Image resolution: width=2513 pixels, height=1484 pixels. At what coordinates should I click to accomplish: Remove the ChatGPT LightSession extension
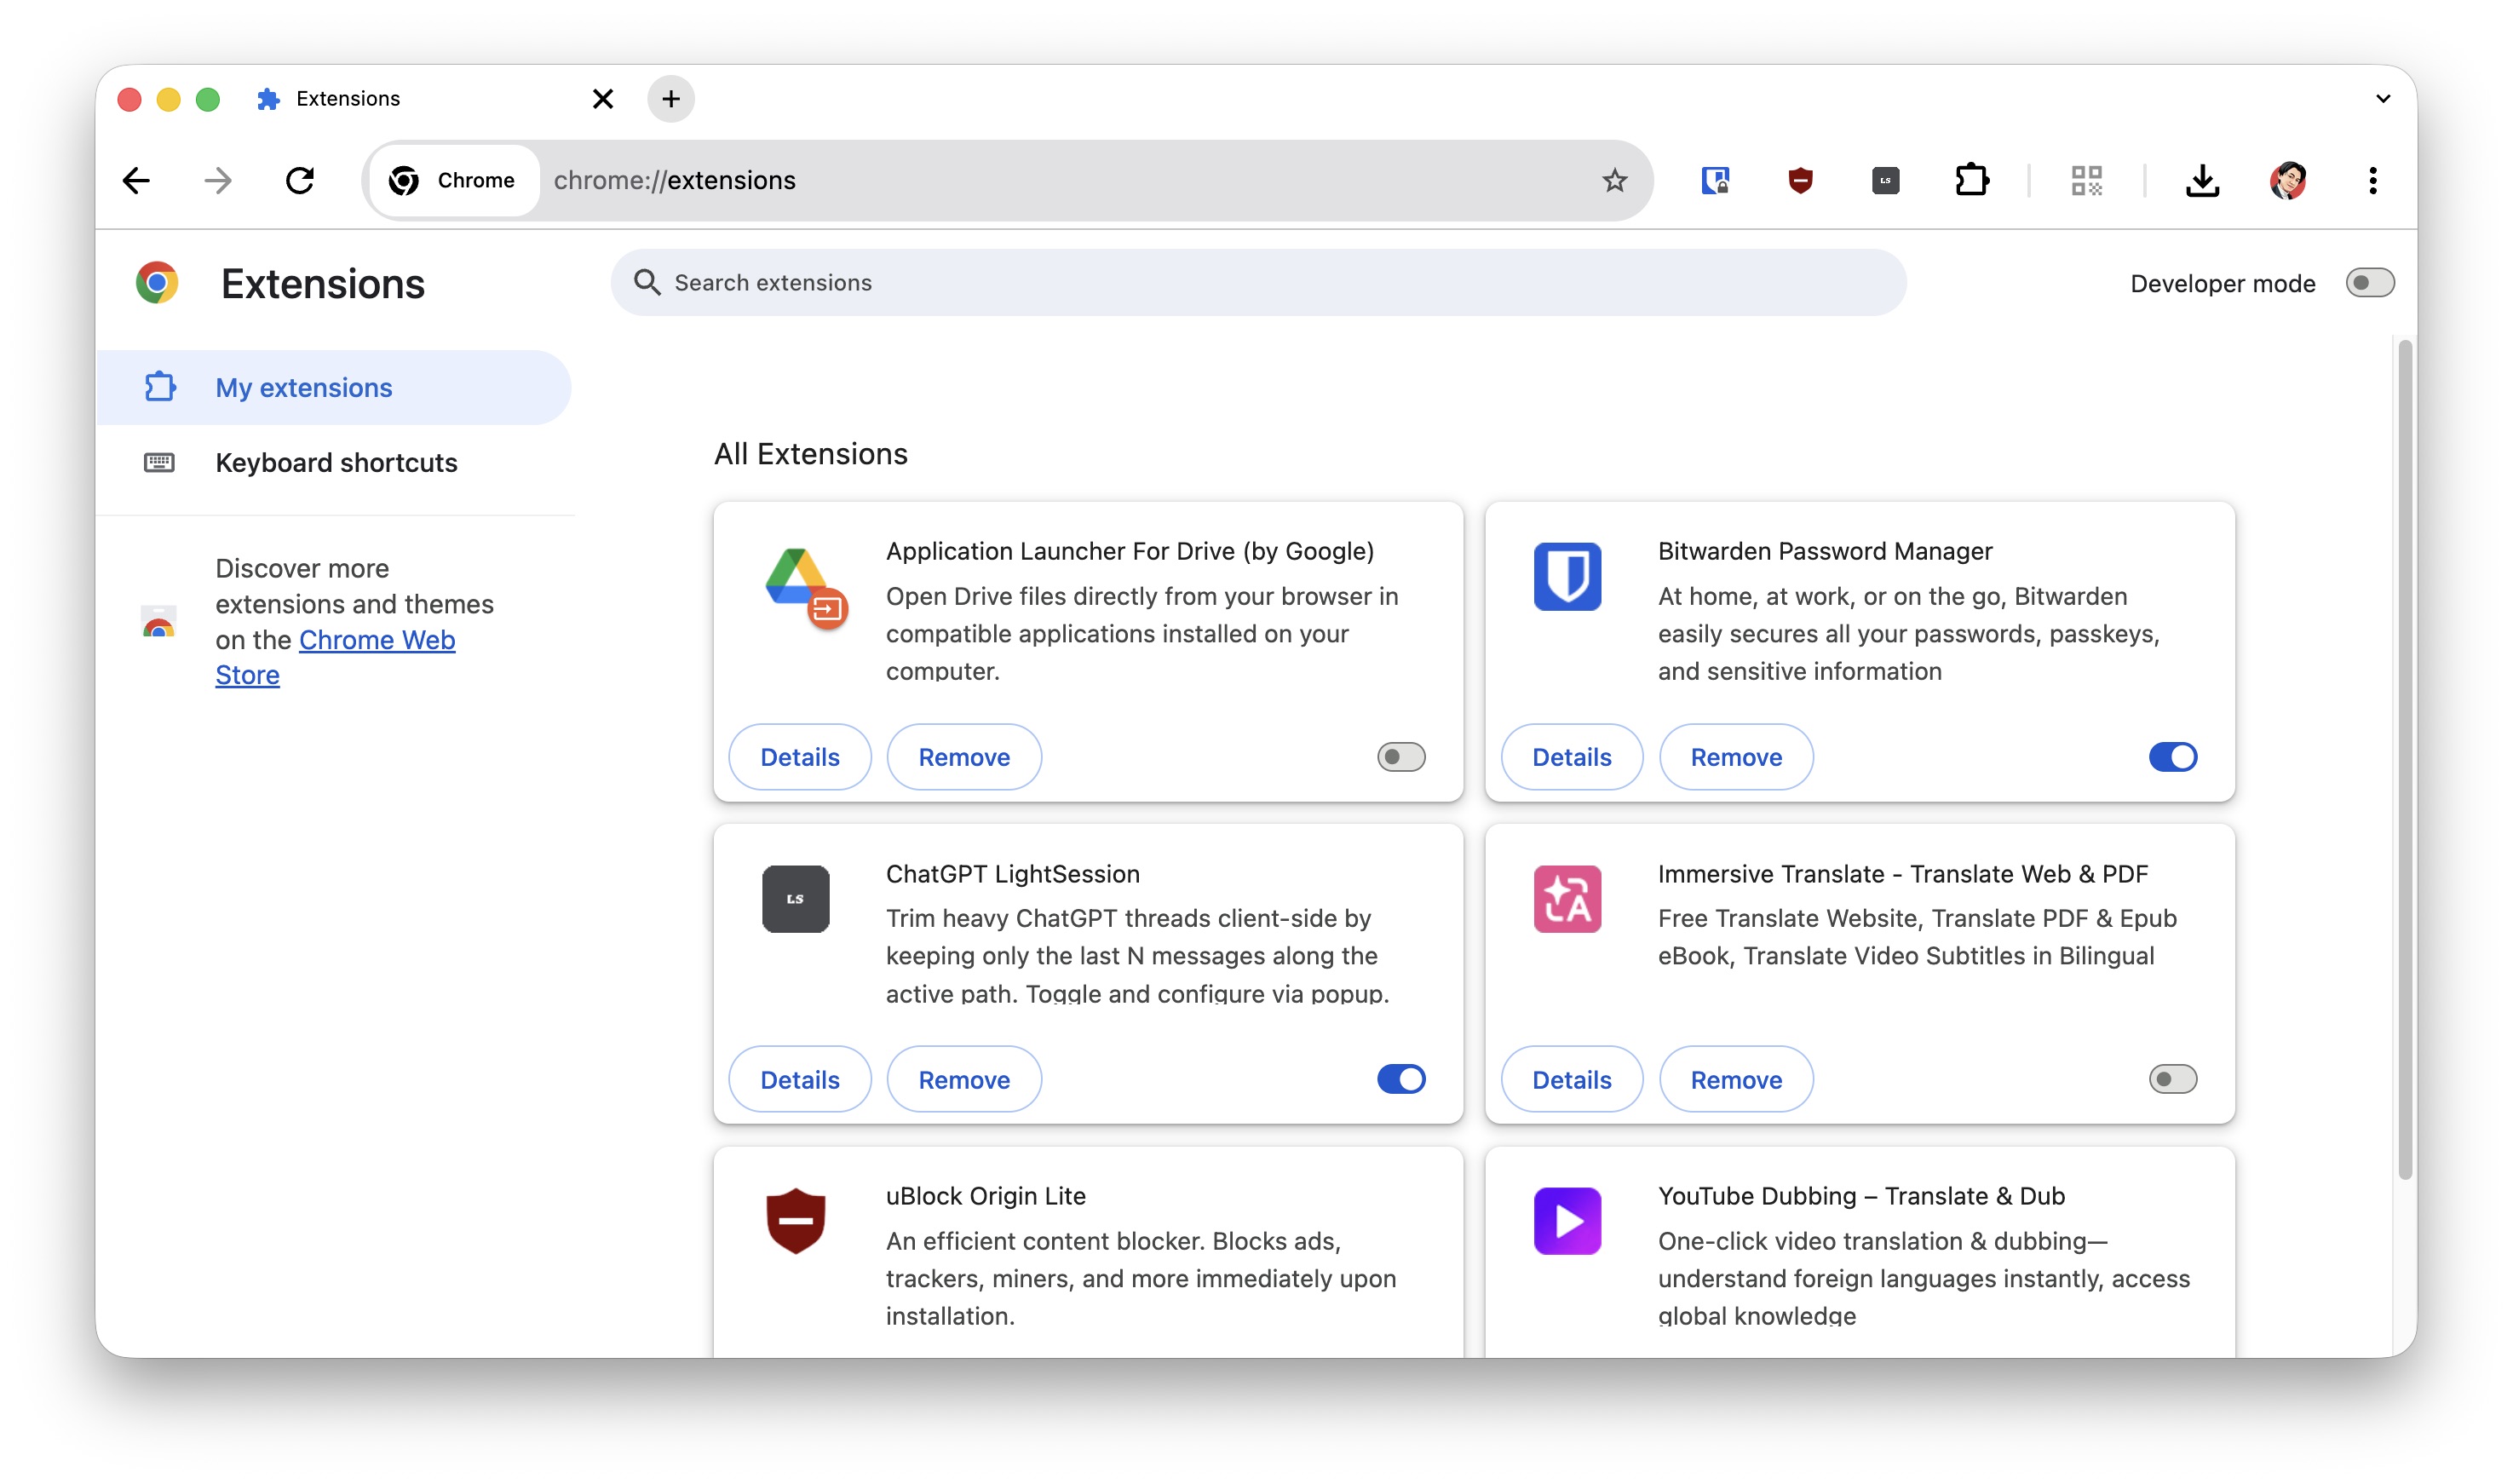pyautogui.click(x=963, y=1080)
